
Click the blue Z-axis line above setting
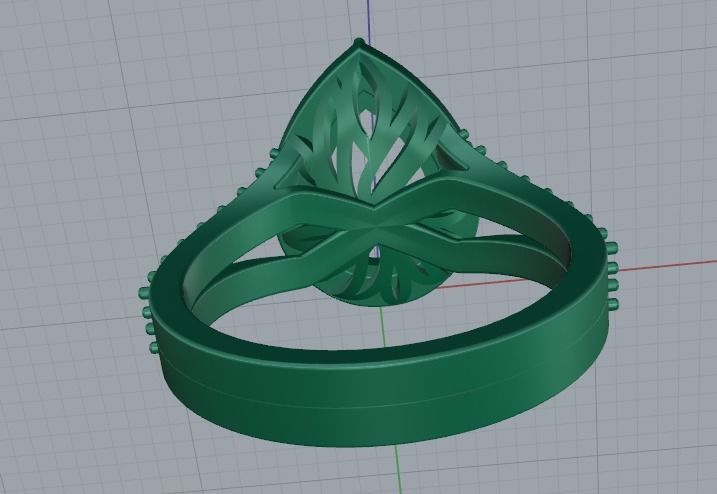(x=369, y=21)
